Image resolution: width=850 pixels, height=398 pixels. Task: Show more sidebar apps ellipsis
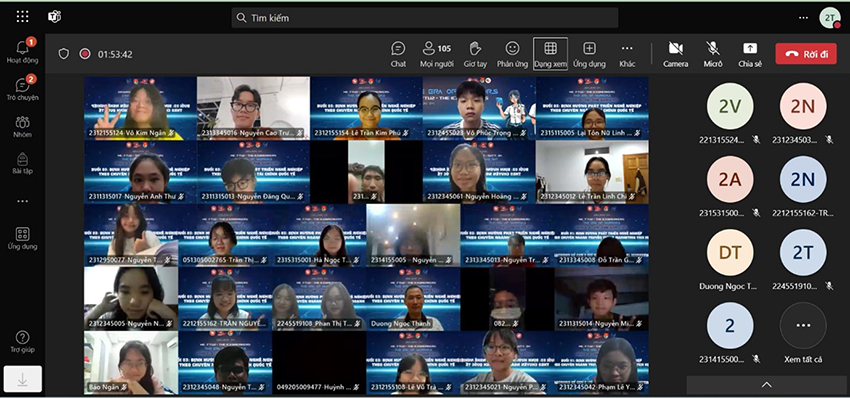[x=22, y=201]
